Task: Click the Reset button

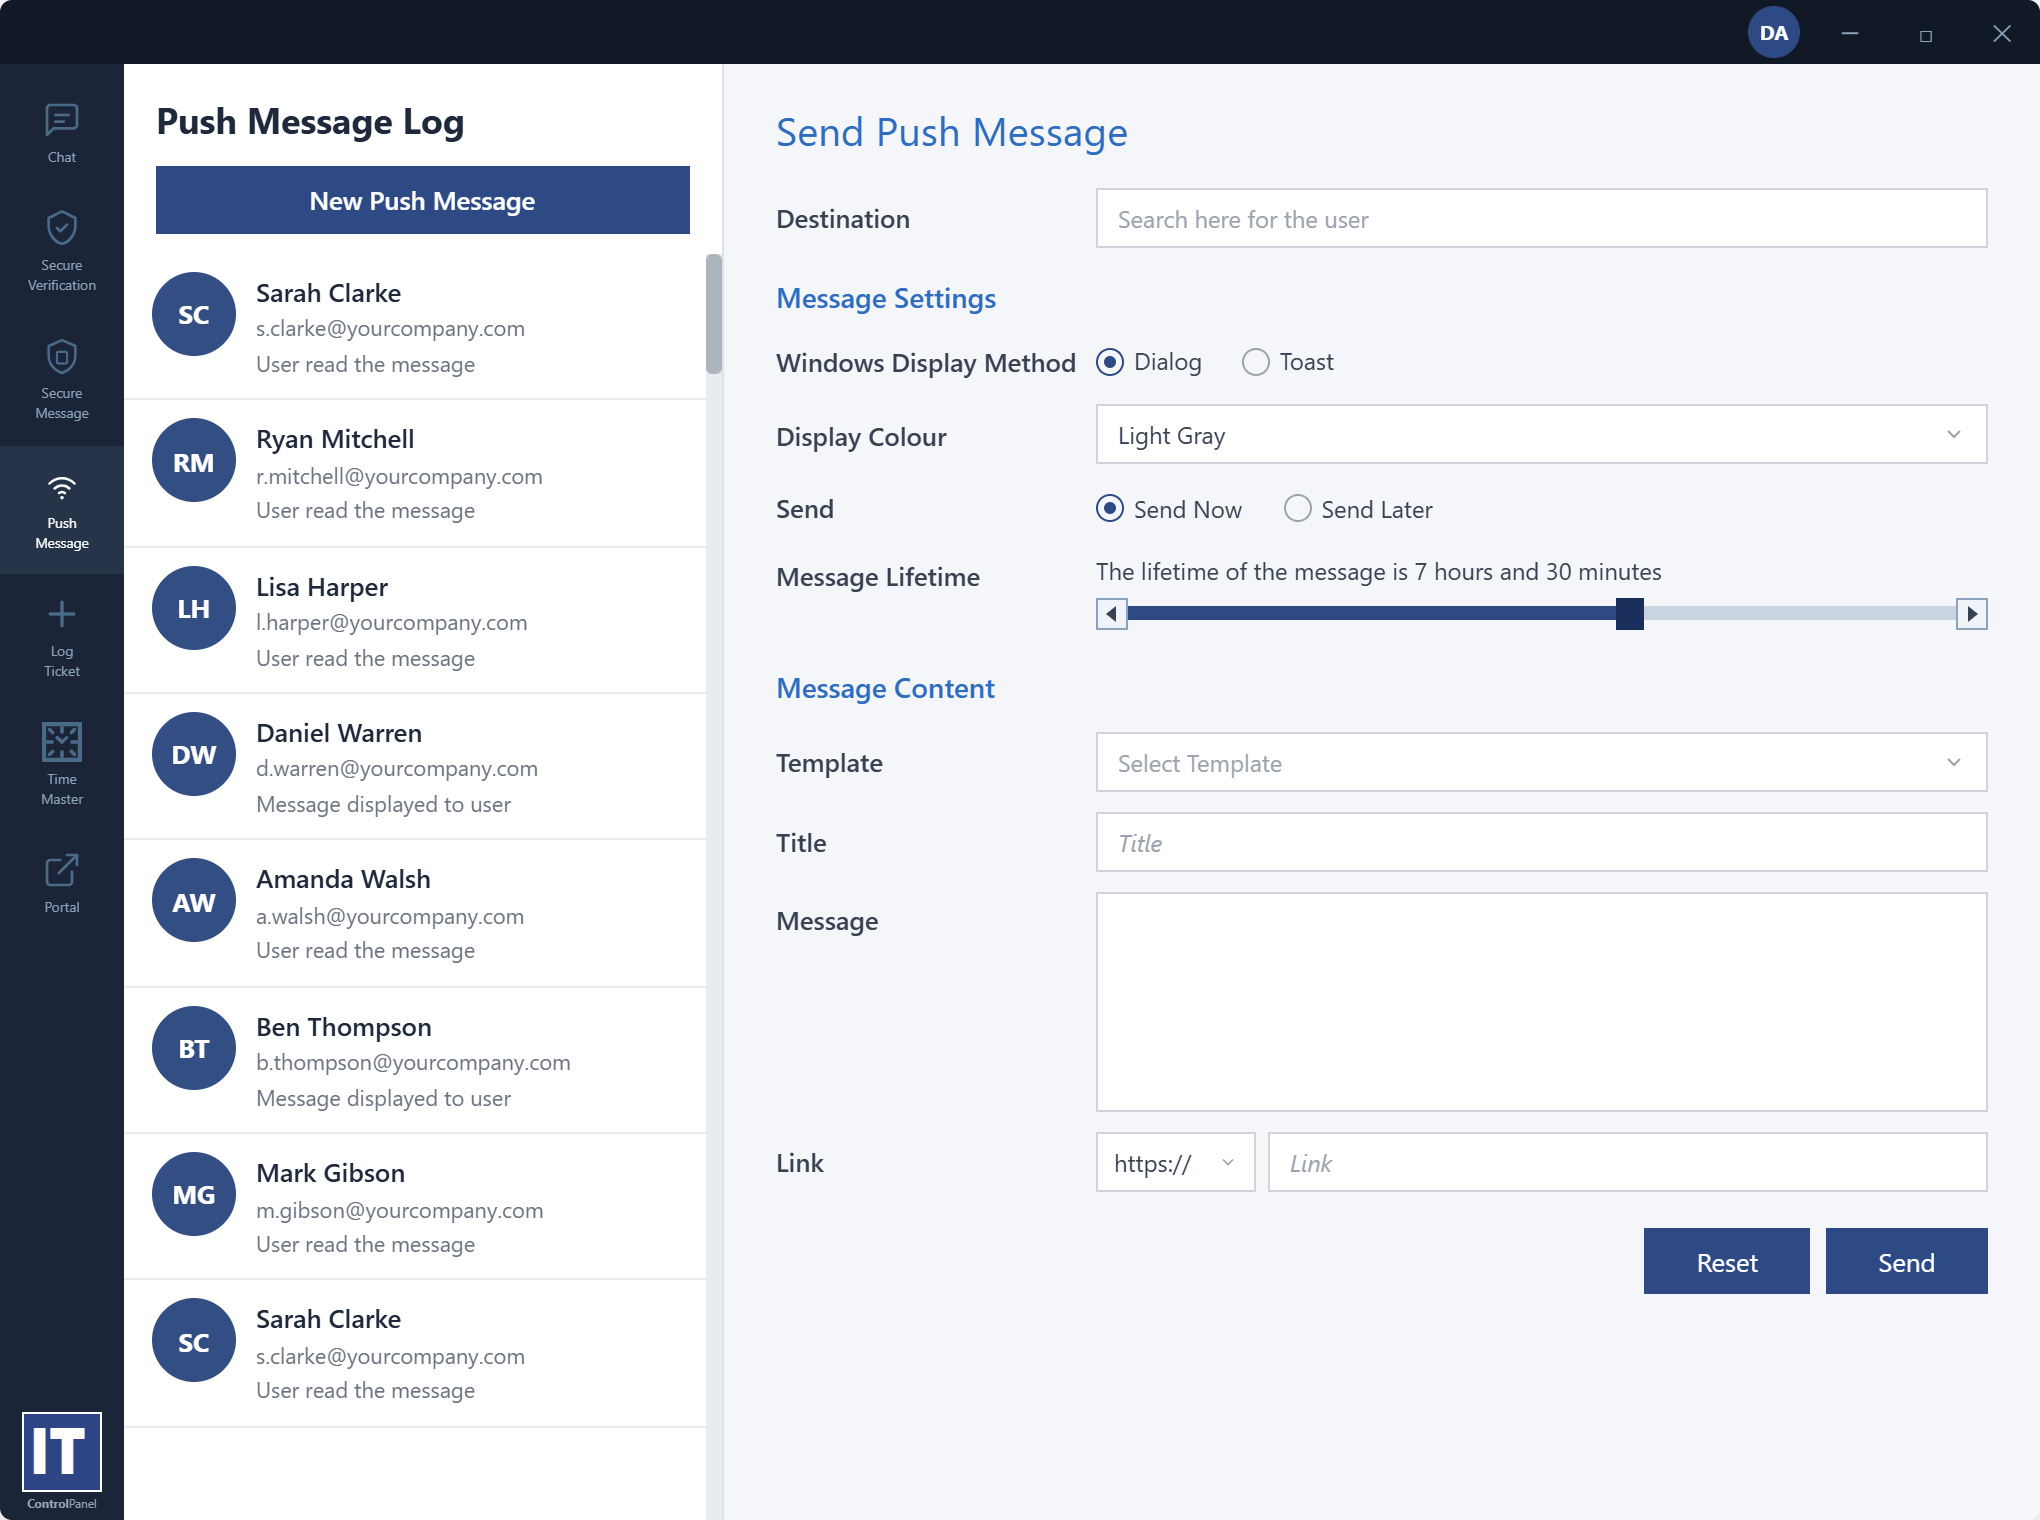Action: [x=1726, y=1261]
